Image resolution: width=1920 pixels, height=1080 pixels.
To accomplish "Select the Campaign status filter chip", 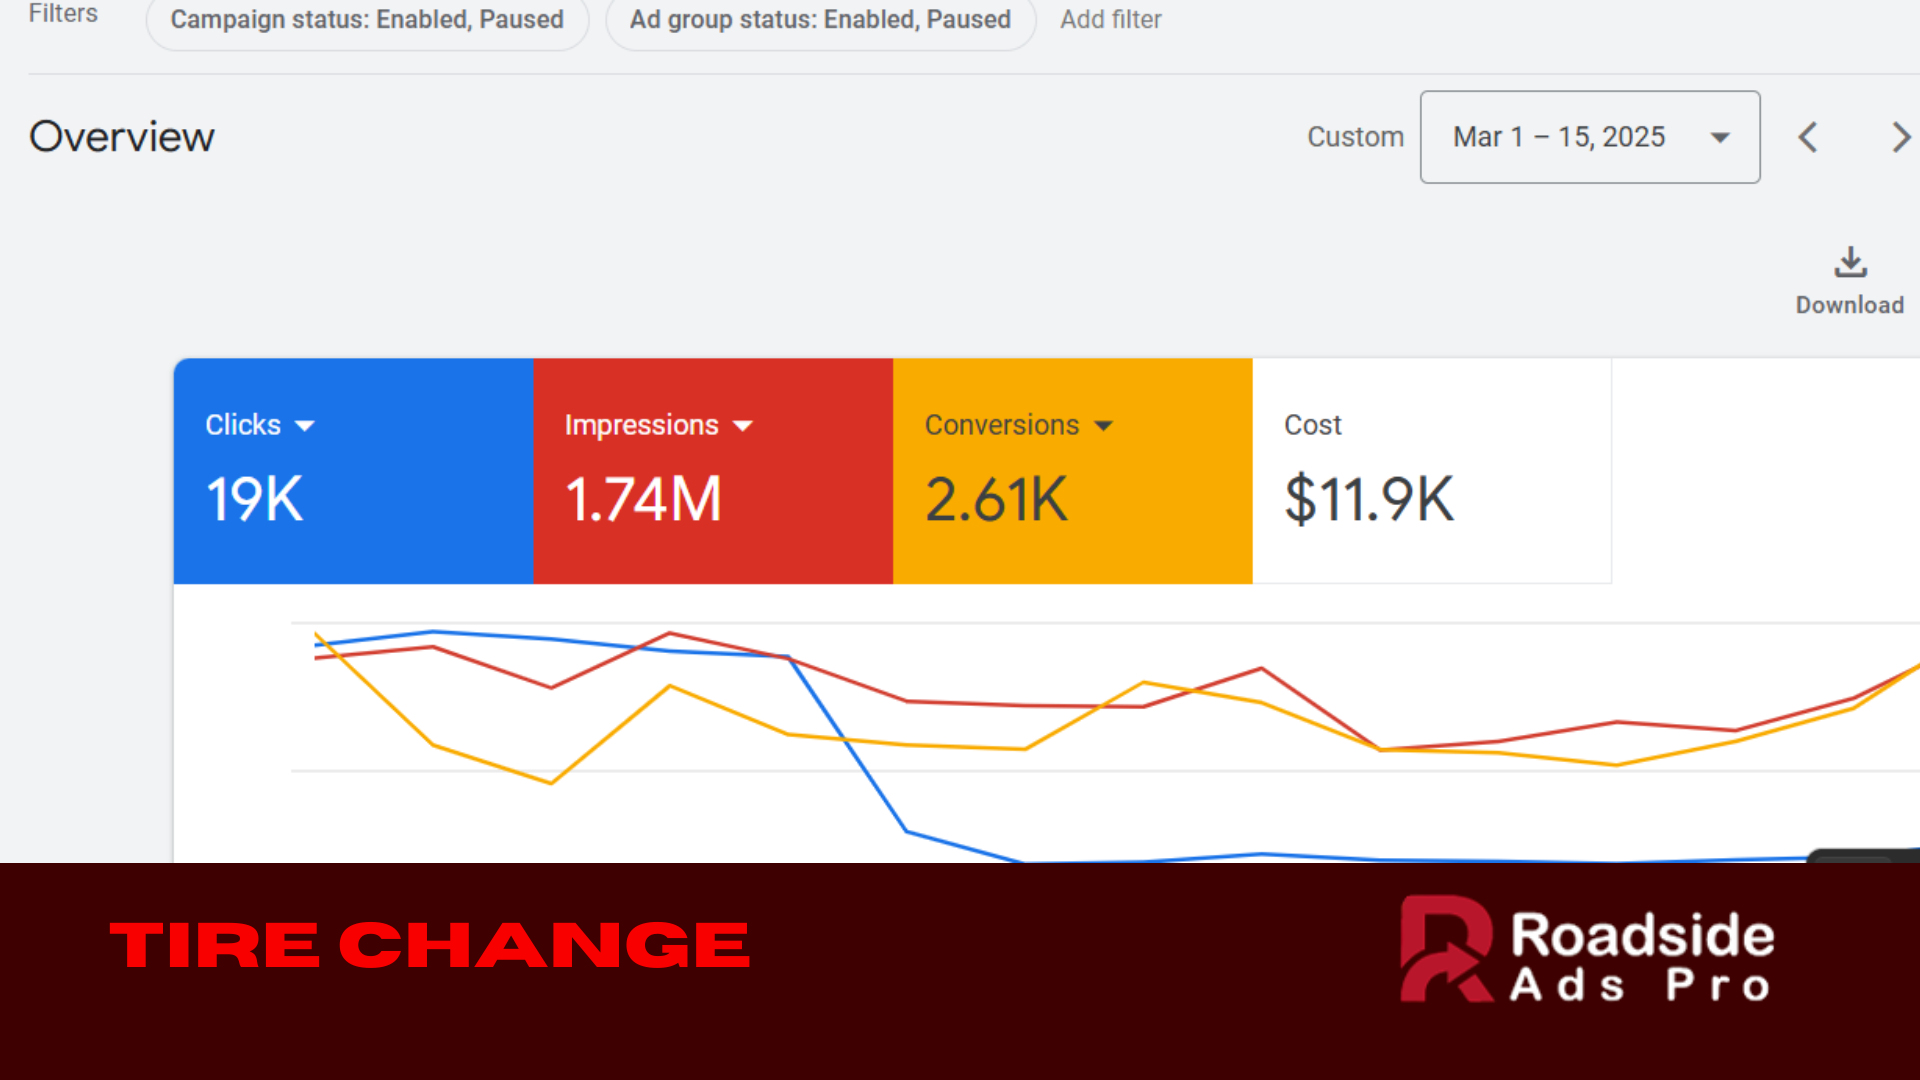I will [x=367, y=19].
